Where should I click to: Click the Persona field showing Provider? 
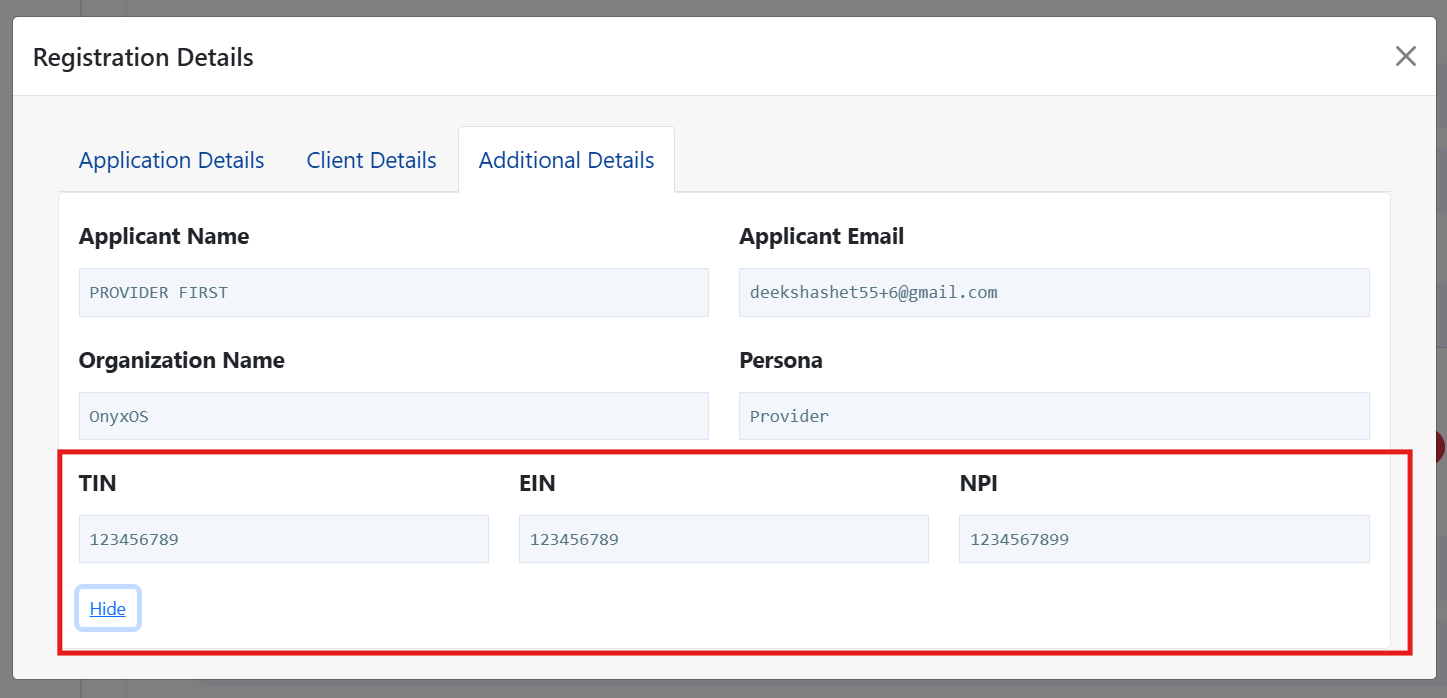pos(1054,416)
